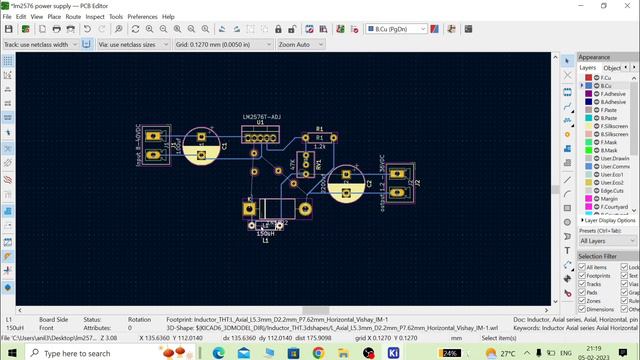Image resolution: width=640 pixels, height=360 pixels.
Task: Open the Route menu
Action: 73,17
